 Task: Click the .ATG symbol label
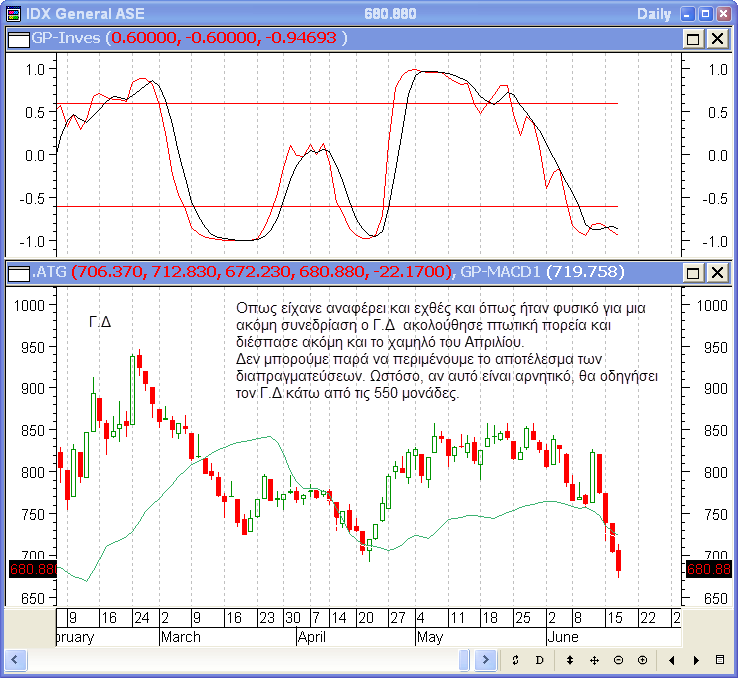(x=49, y=271)
